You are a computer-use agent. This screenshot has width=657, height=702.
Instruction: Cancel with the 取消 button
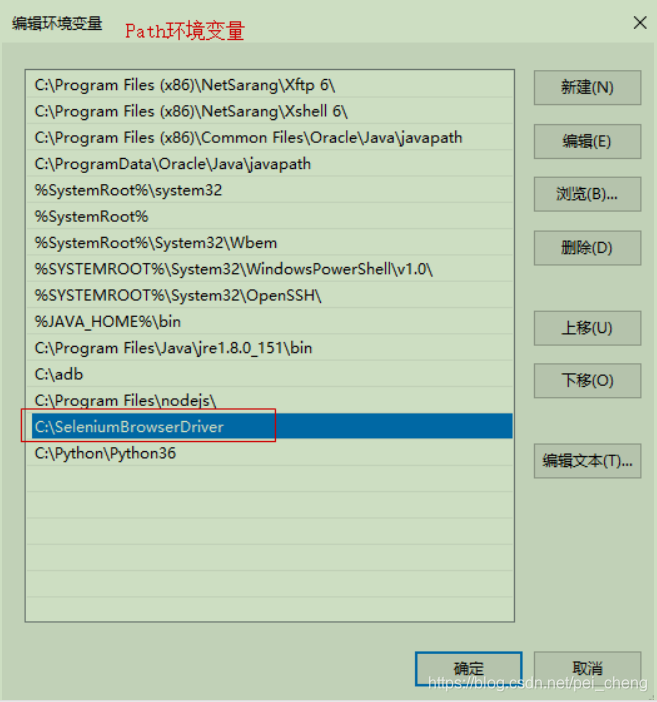(x=587, y=669)
